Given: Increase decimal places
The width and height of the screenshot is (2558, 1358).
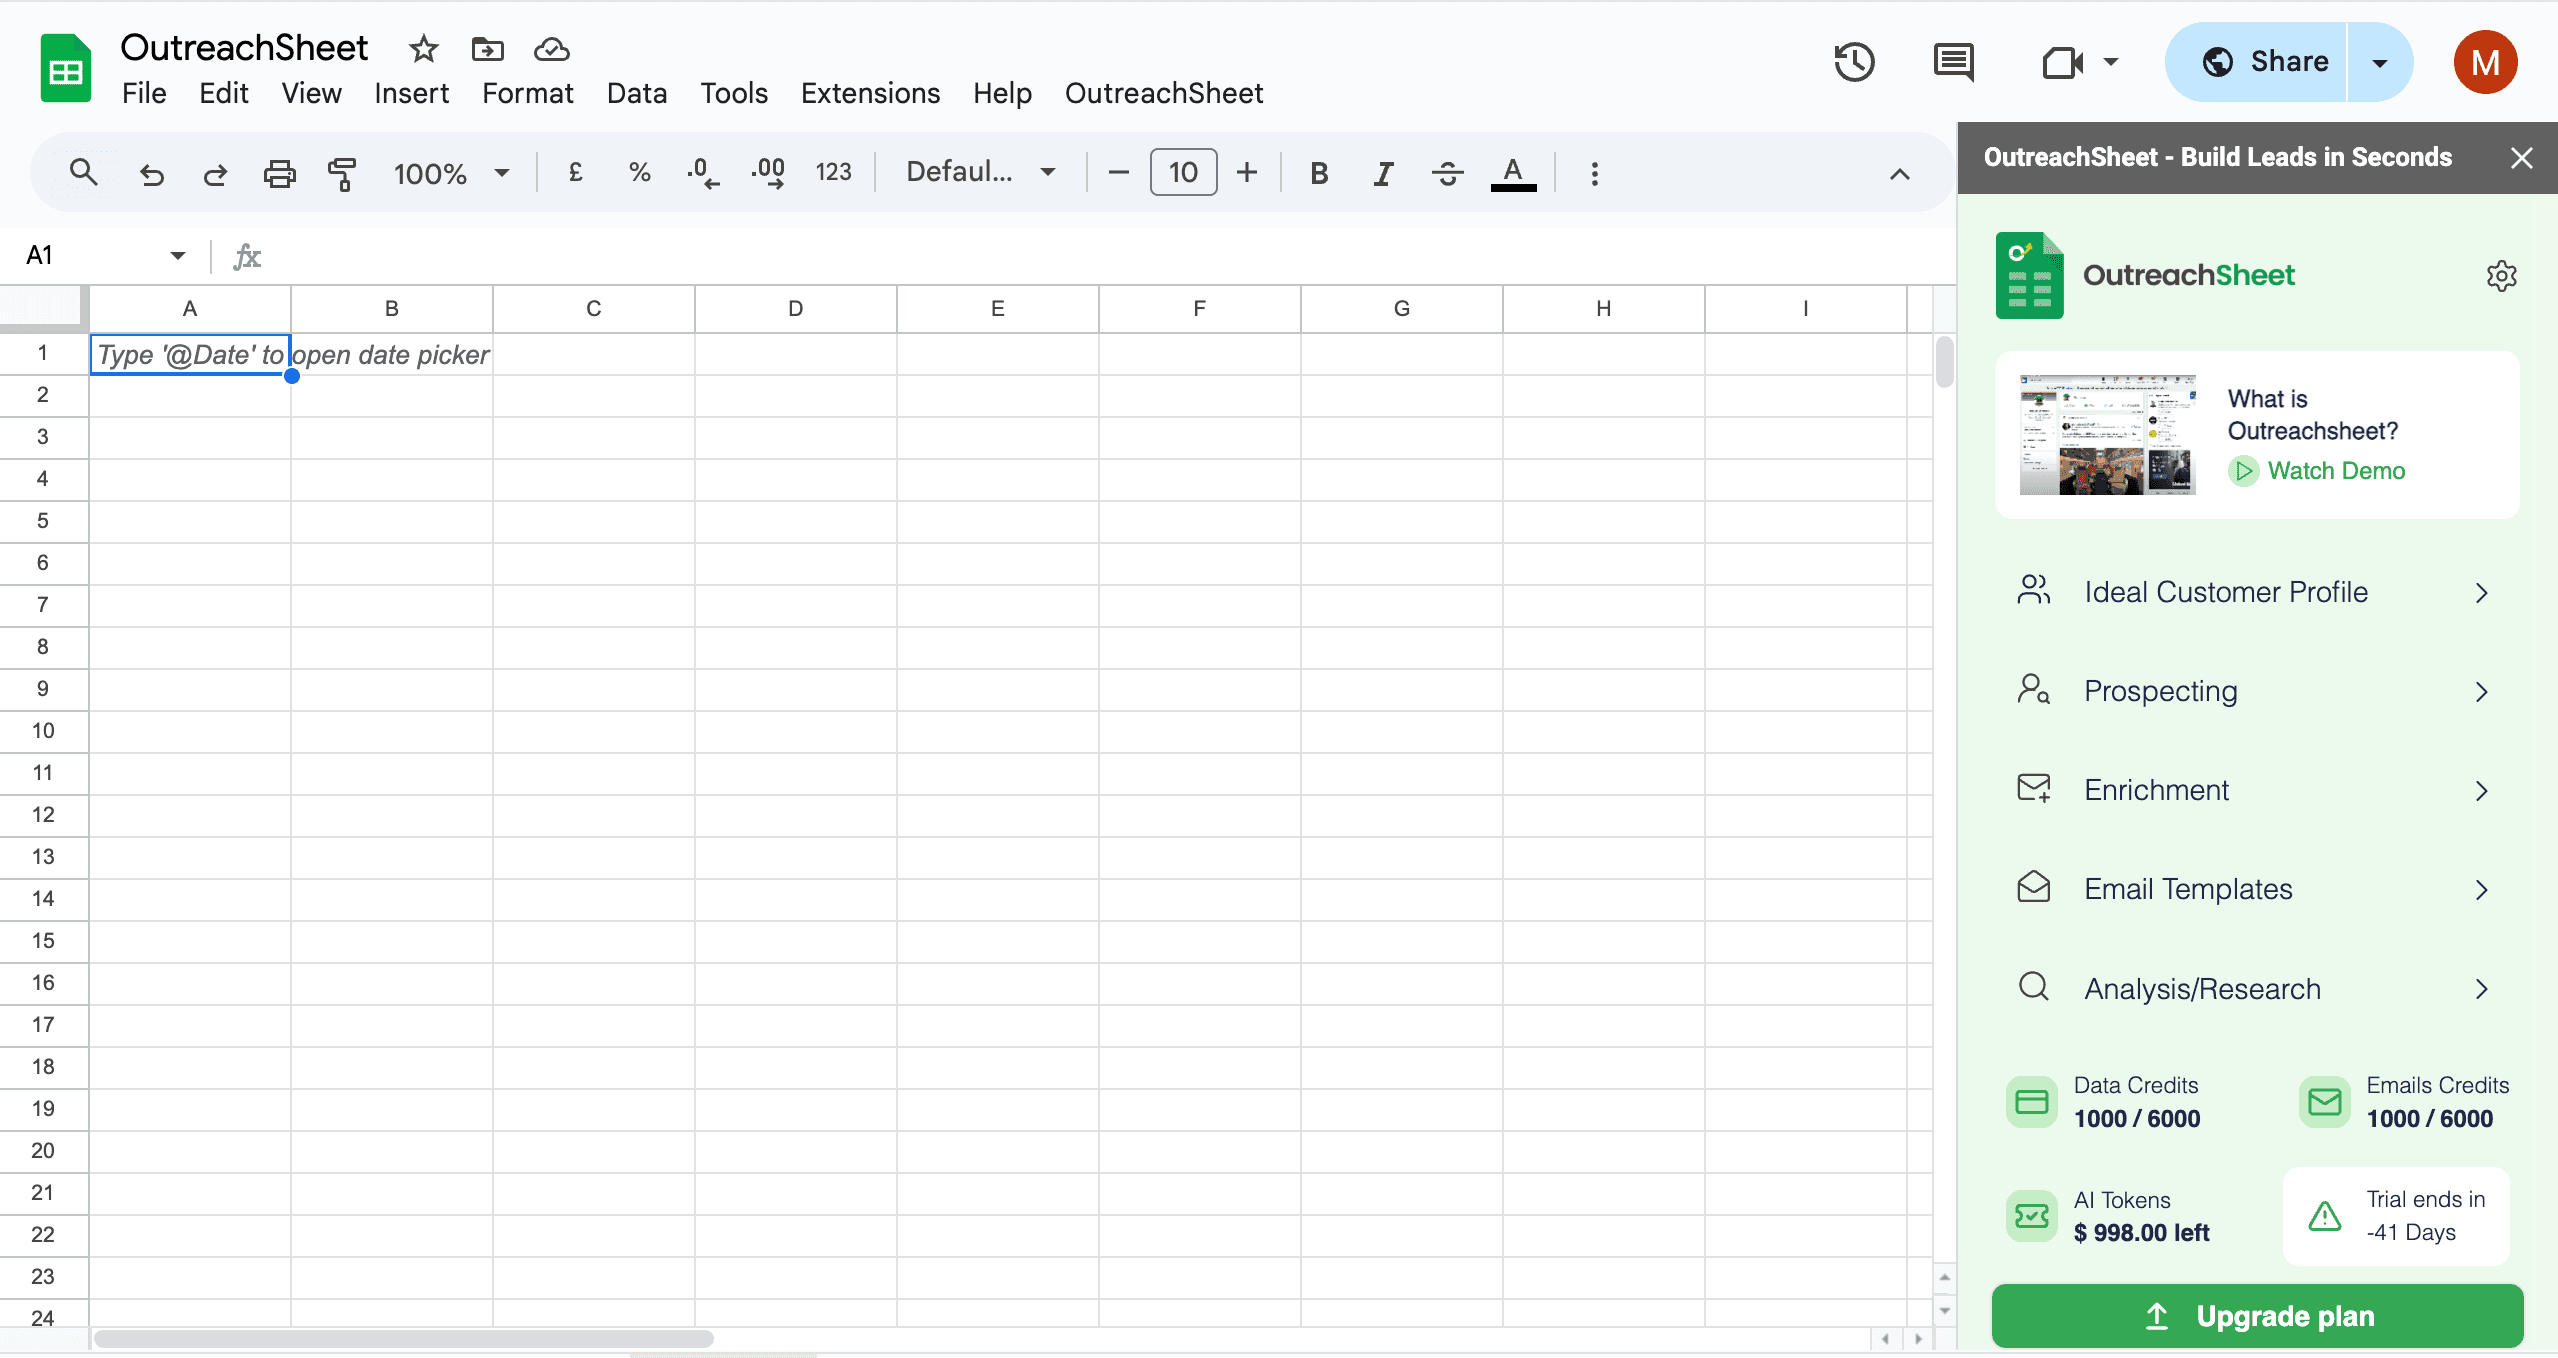Looking at the screenshot, I should [x=768, y=173].
